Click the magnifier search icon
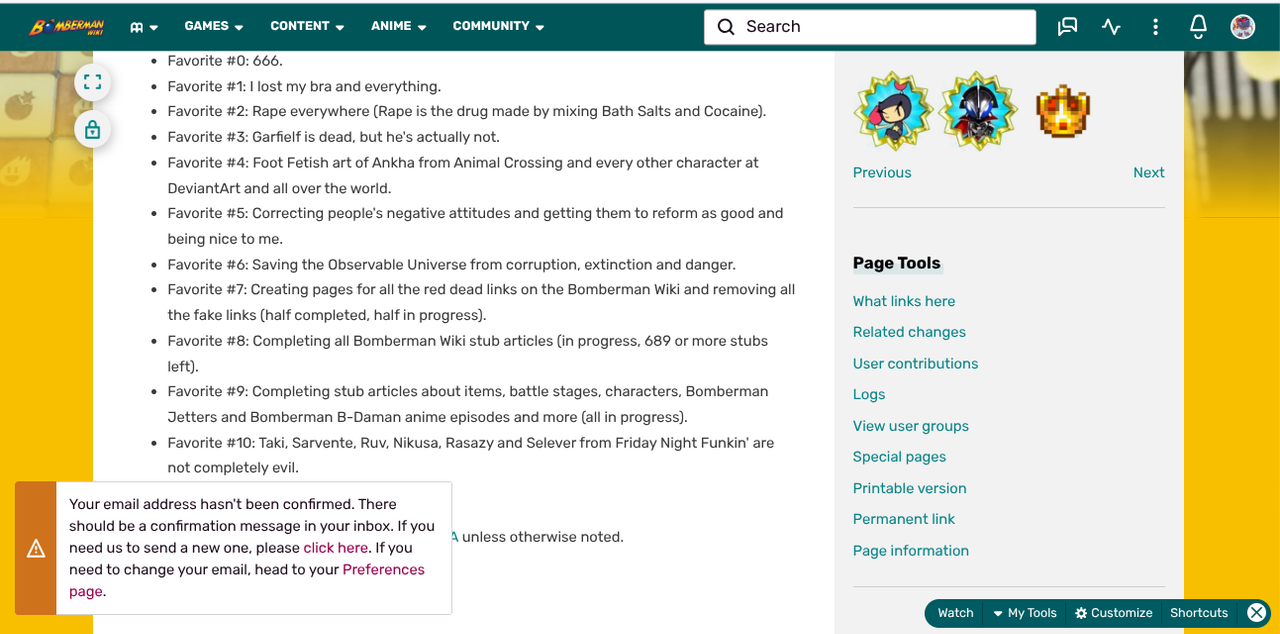The image size is (1280, 634). click(726, 27)
